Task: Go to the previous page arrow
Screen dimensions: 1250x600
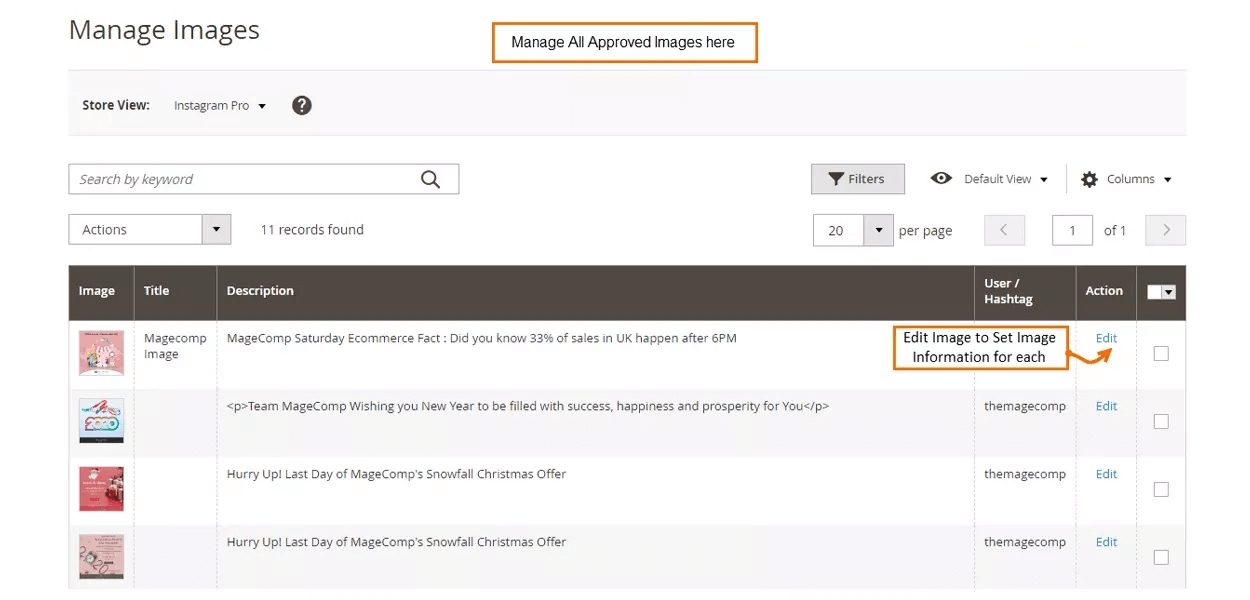Action: [1004, 230]
